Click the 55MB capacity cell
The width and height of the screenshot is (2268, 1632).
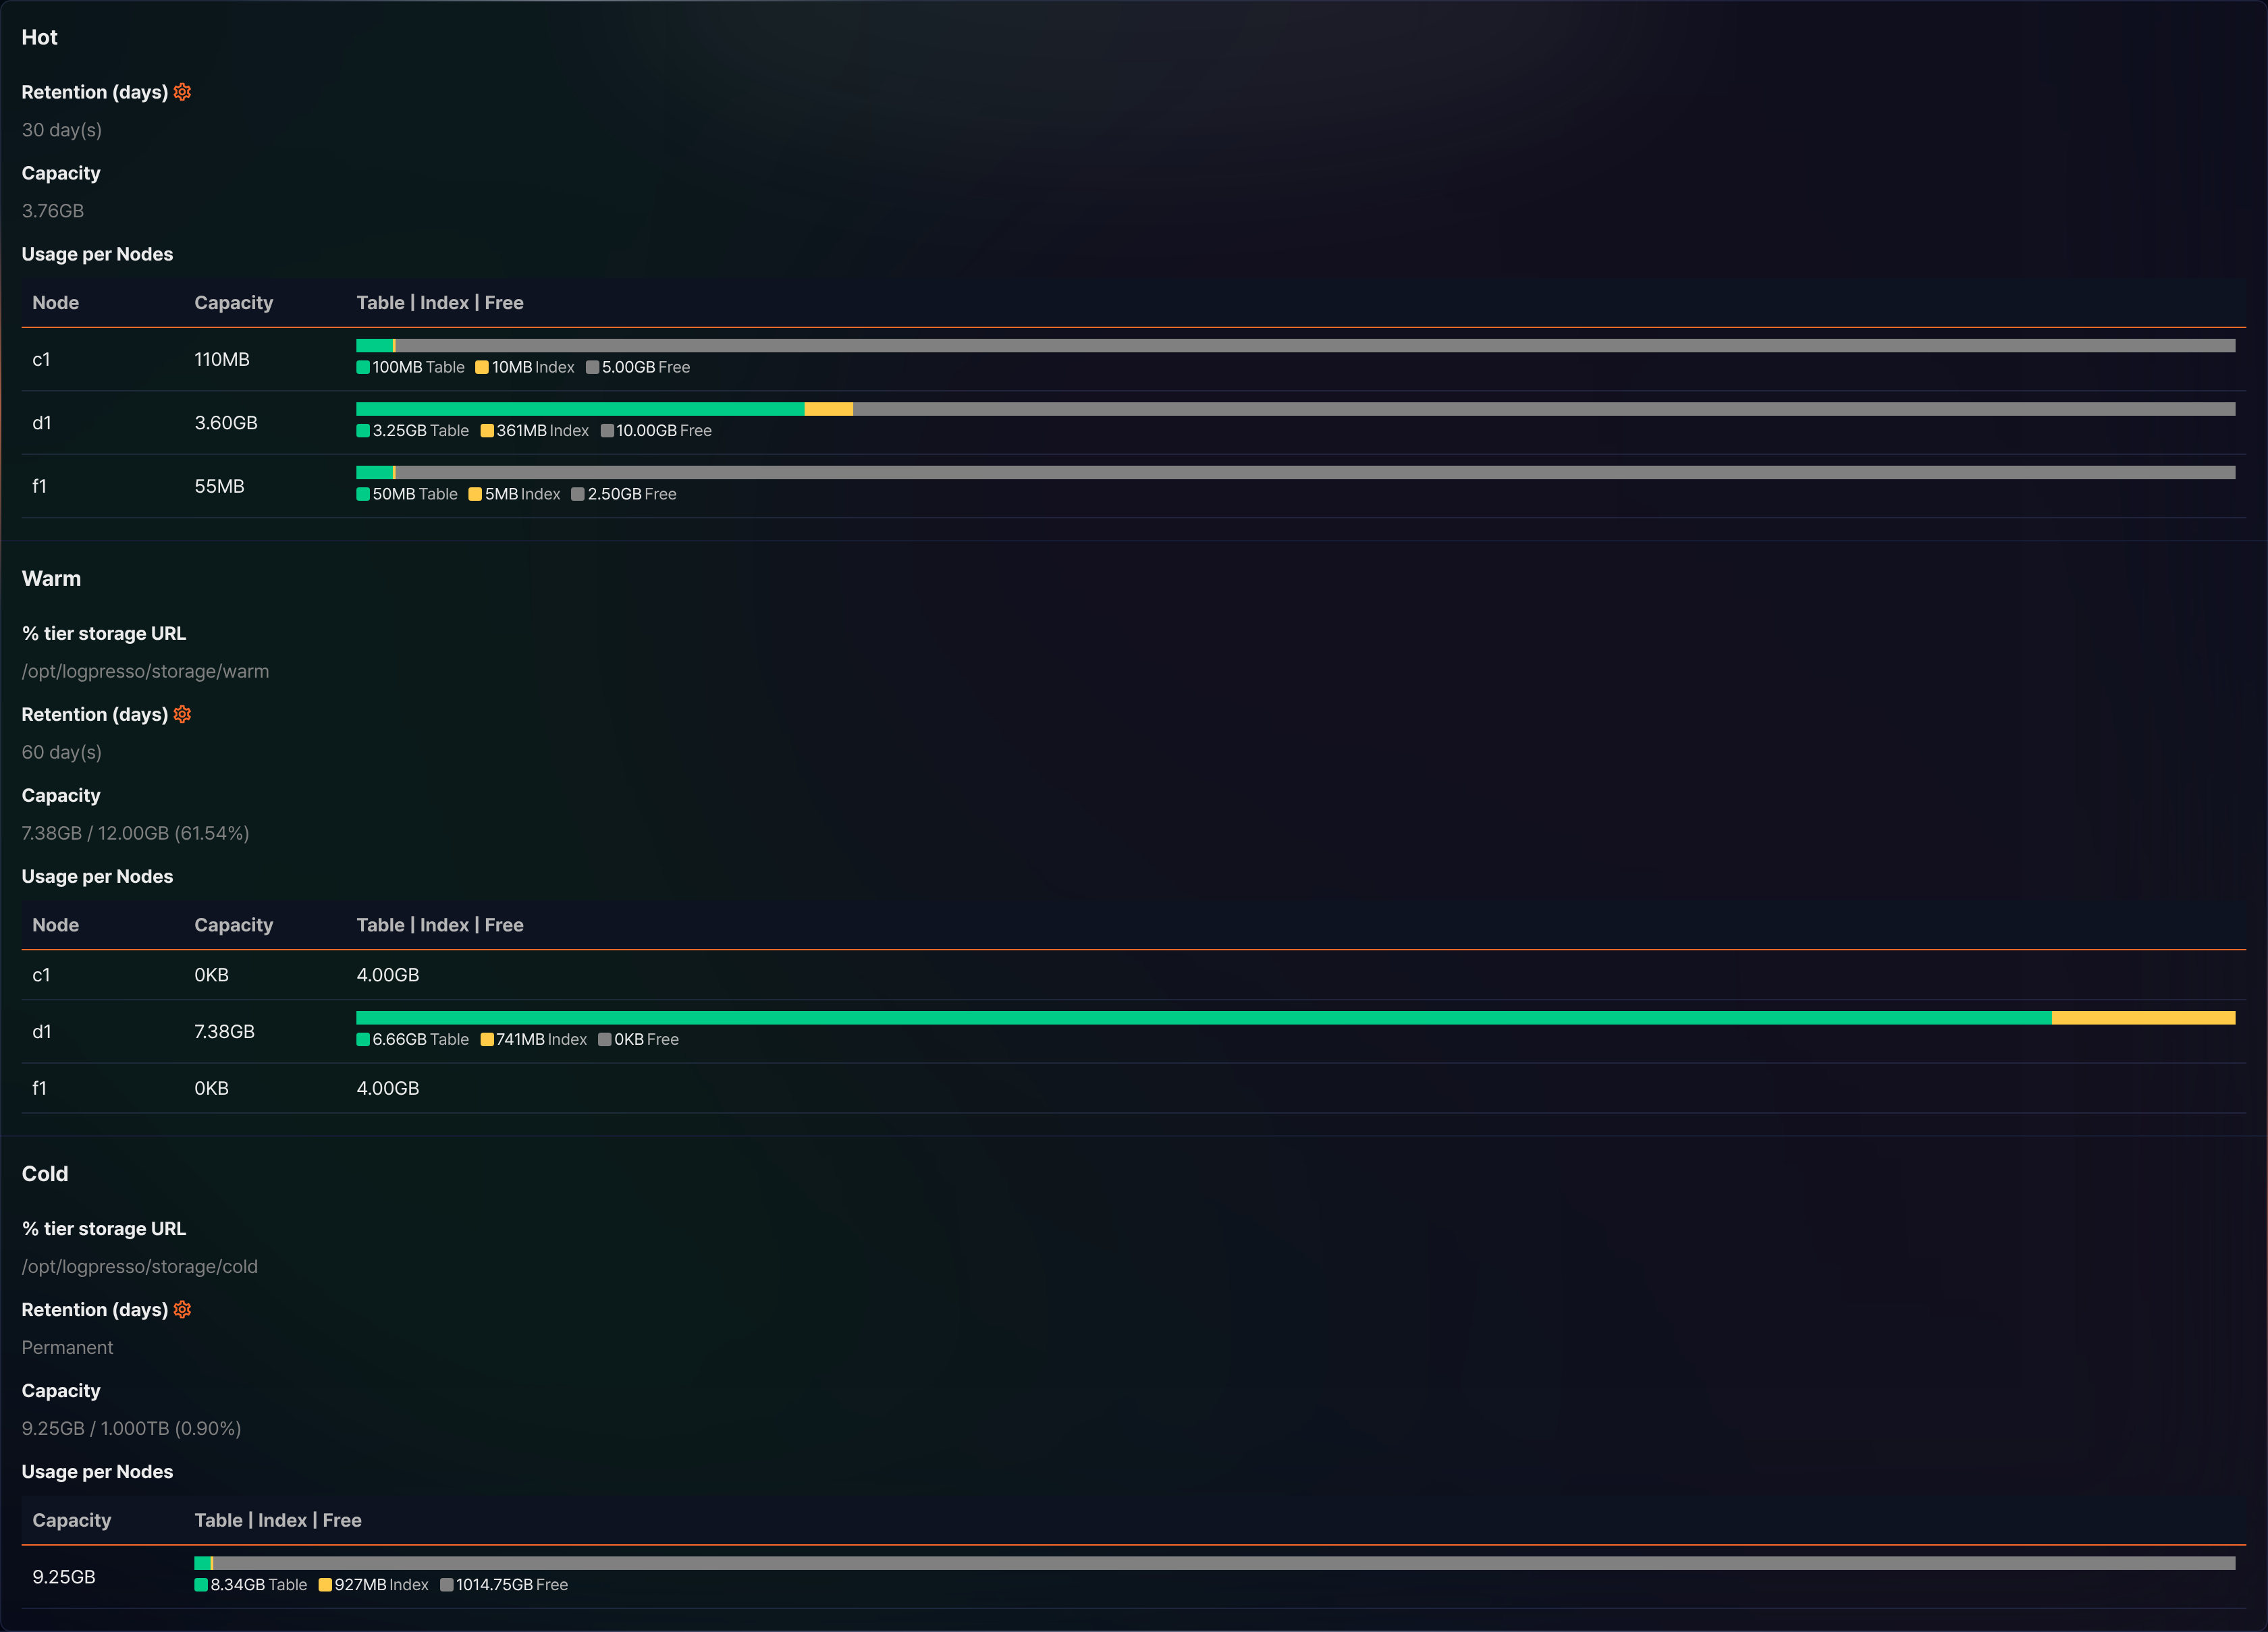(x=219, y=486)
